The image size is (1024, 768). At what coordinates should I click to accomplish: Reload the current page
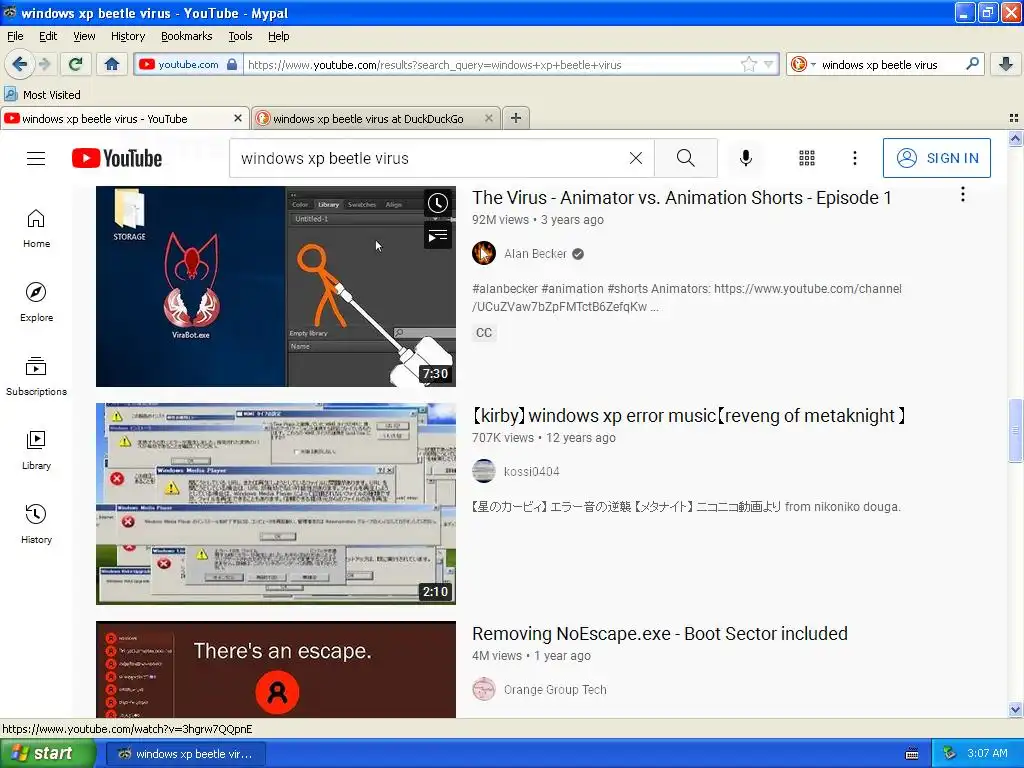click(76, 64)
